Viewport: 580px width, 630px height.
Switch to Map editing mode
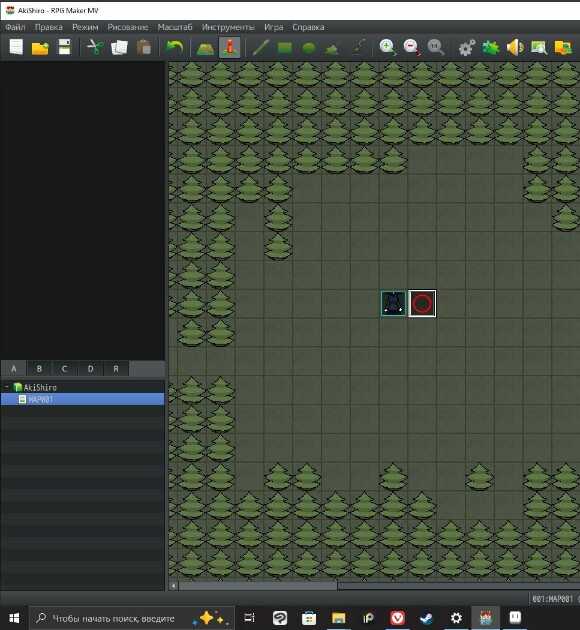tap(205, 47)
